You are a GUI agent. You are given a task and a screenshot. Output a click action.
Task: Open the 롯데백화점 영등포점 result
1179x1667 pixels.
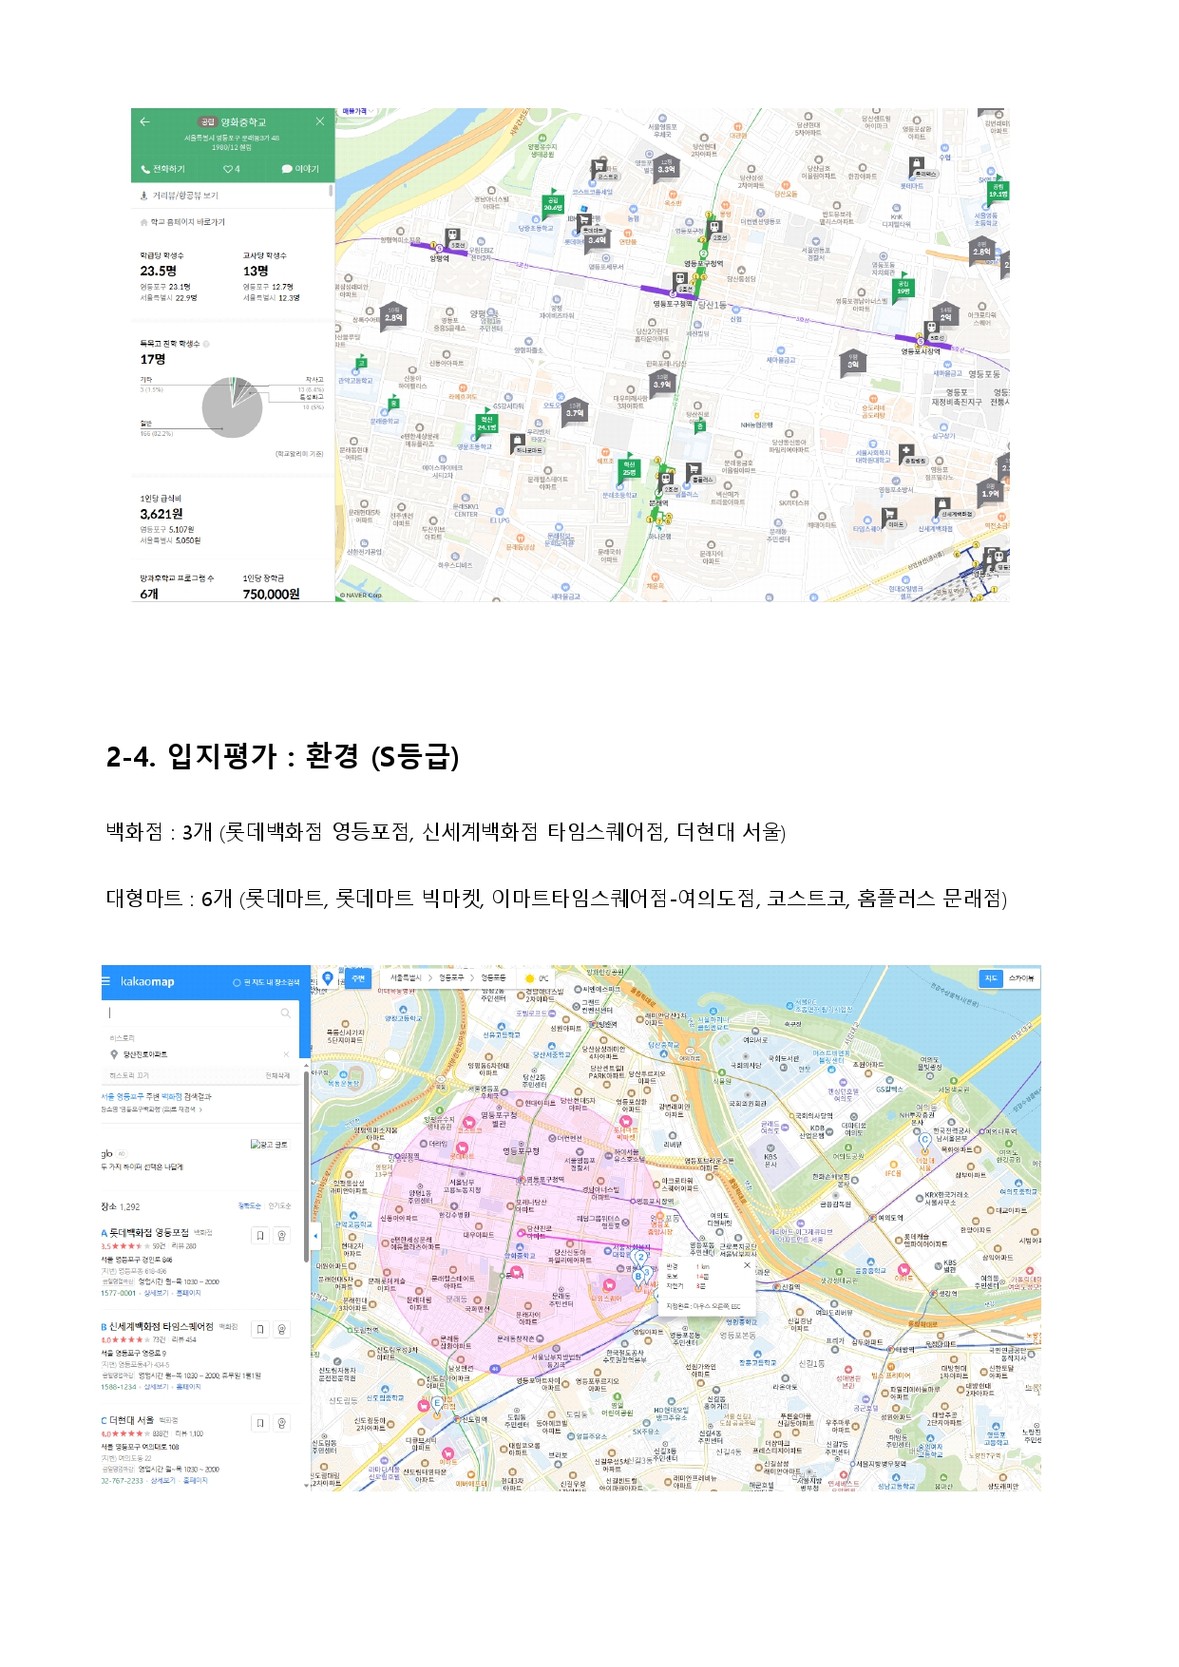point(149,1233)
